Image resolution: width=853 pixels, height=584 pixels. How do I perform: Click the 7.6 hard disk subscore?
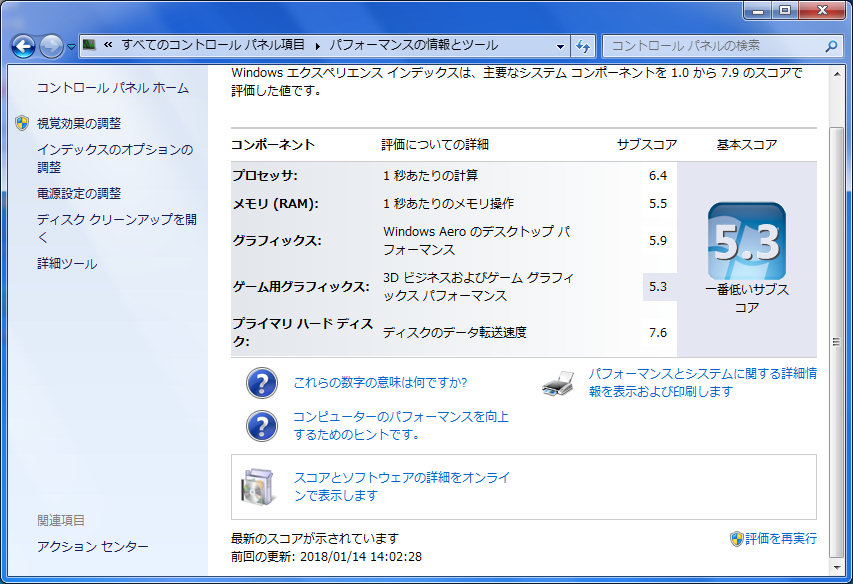point(658,332)
